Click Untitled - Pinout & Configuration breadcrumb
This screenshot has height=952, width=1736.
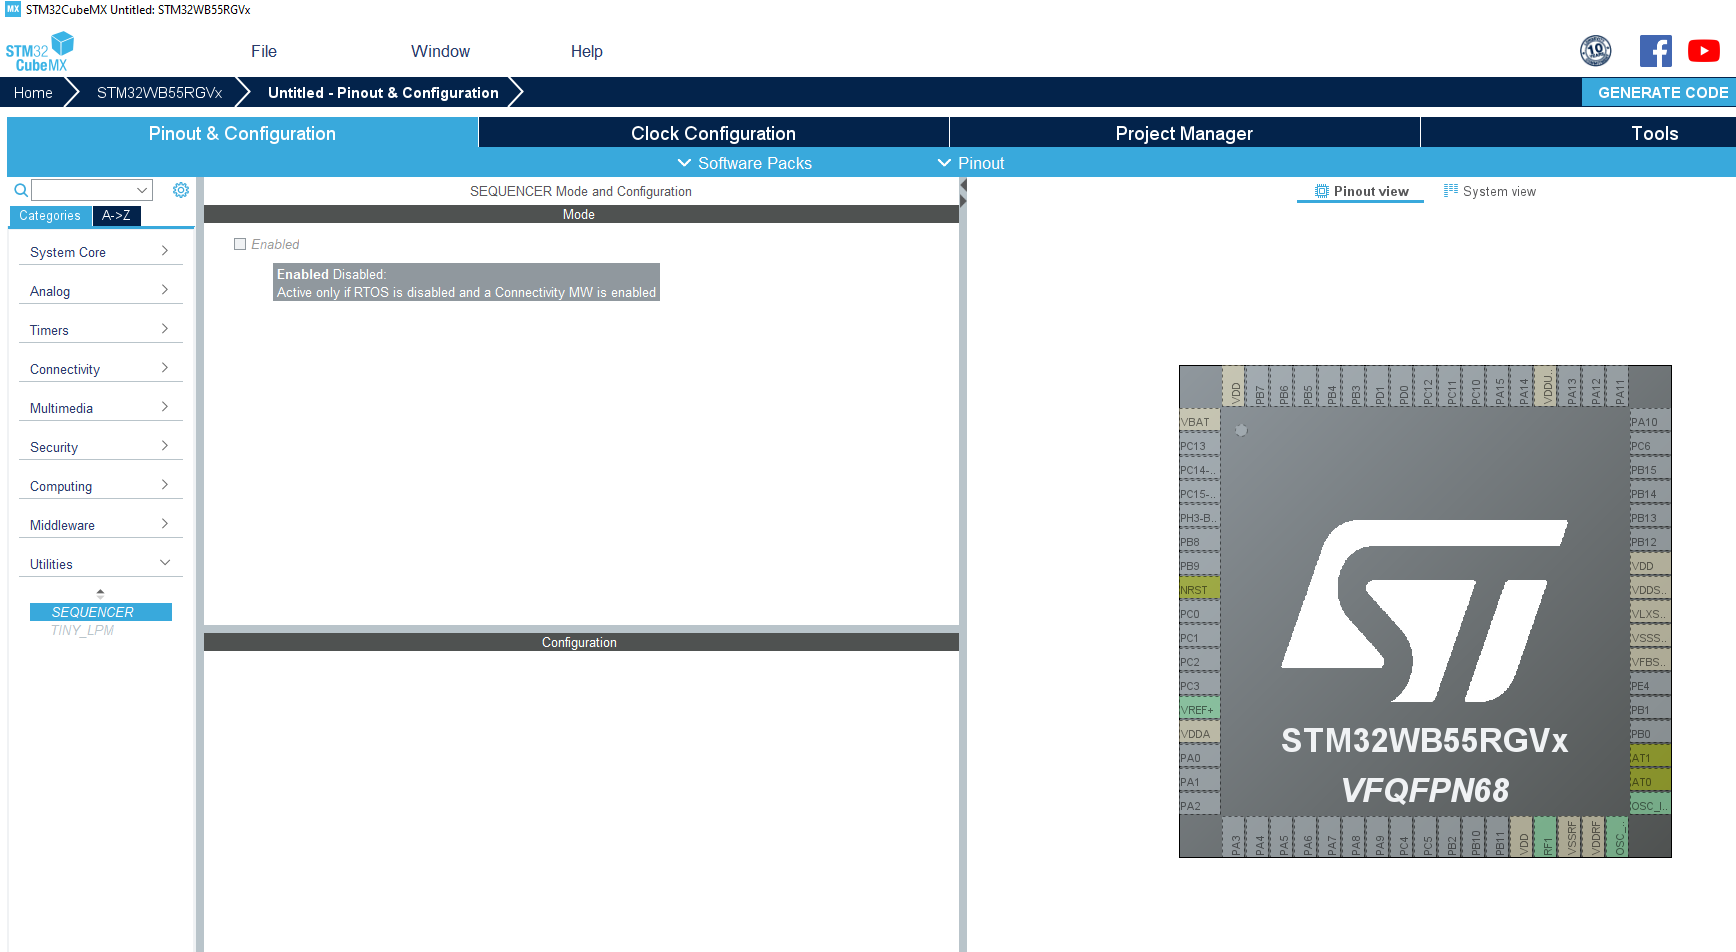[x=383, y=92]
